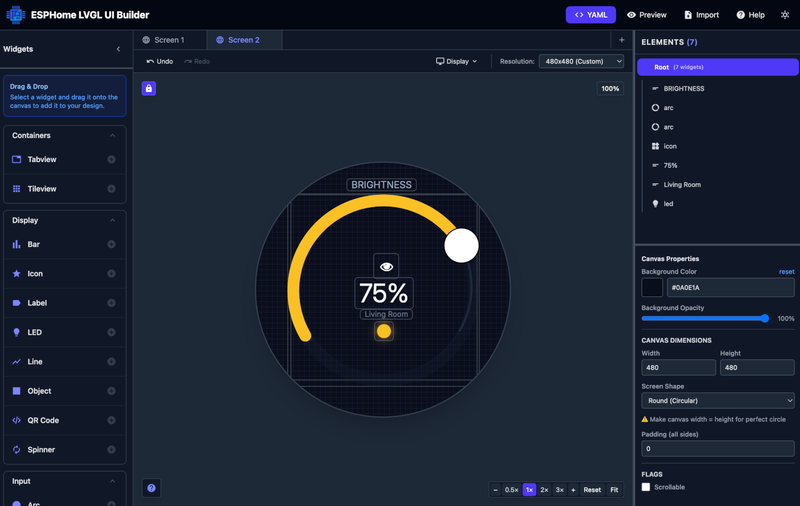Click the eye icon on canvas

tap(386, 266)
